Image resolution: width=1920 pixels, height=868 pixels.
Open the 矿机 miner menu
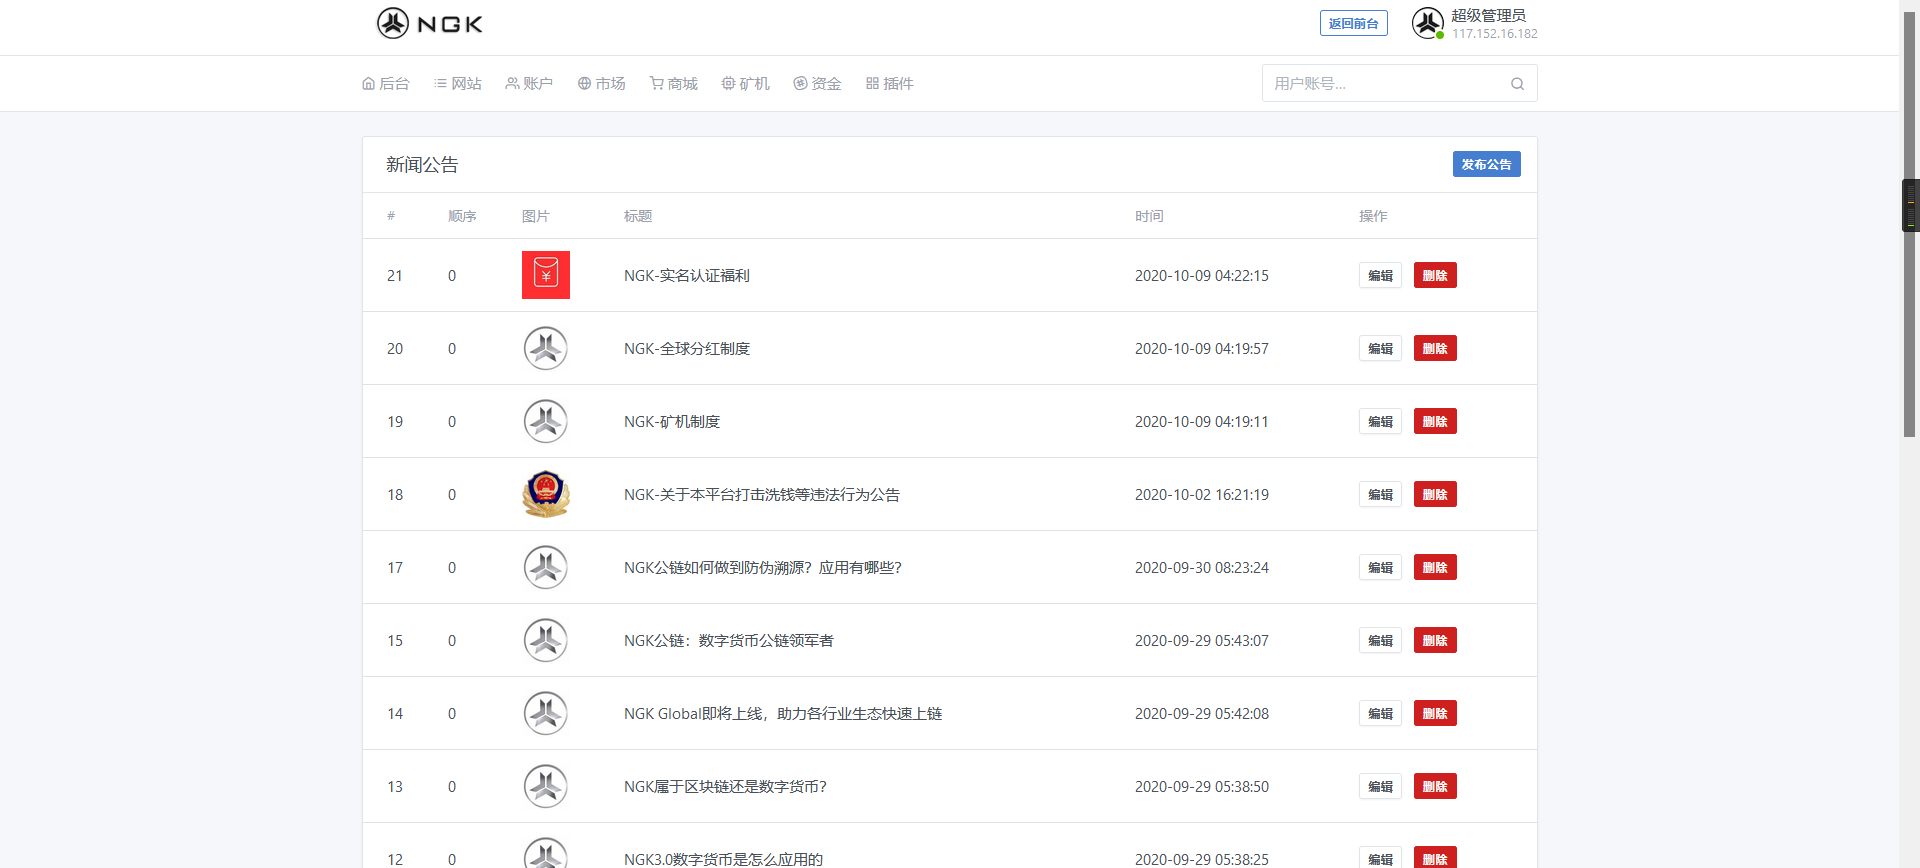click(x=745, y=84)
